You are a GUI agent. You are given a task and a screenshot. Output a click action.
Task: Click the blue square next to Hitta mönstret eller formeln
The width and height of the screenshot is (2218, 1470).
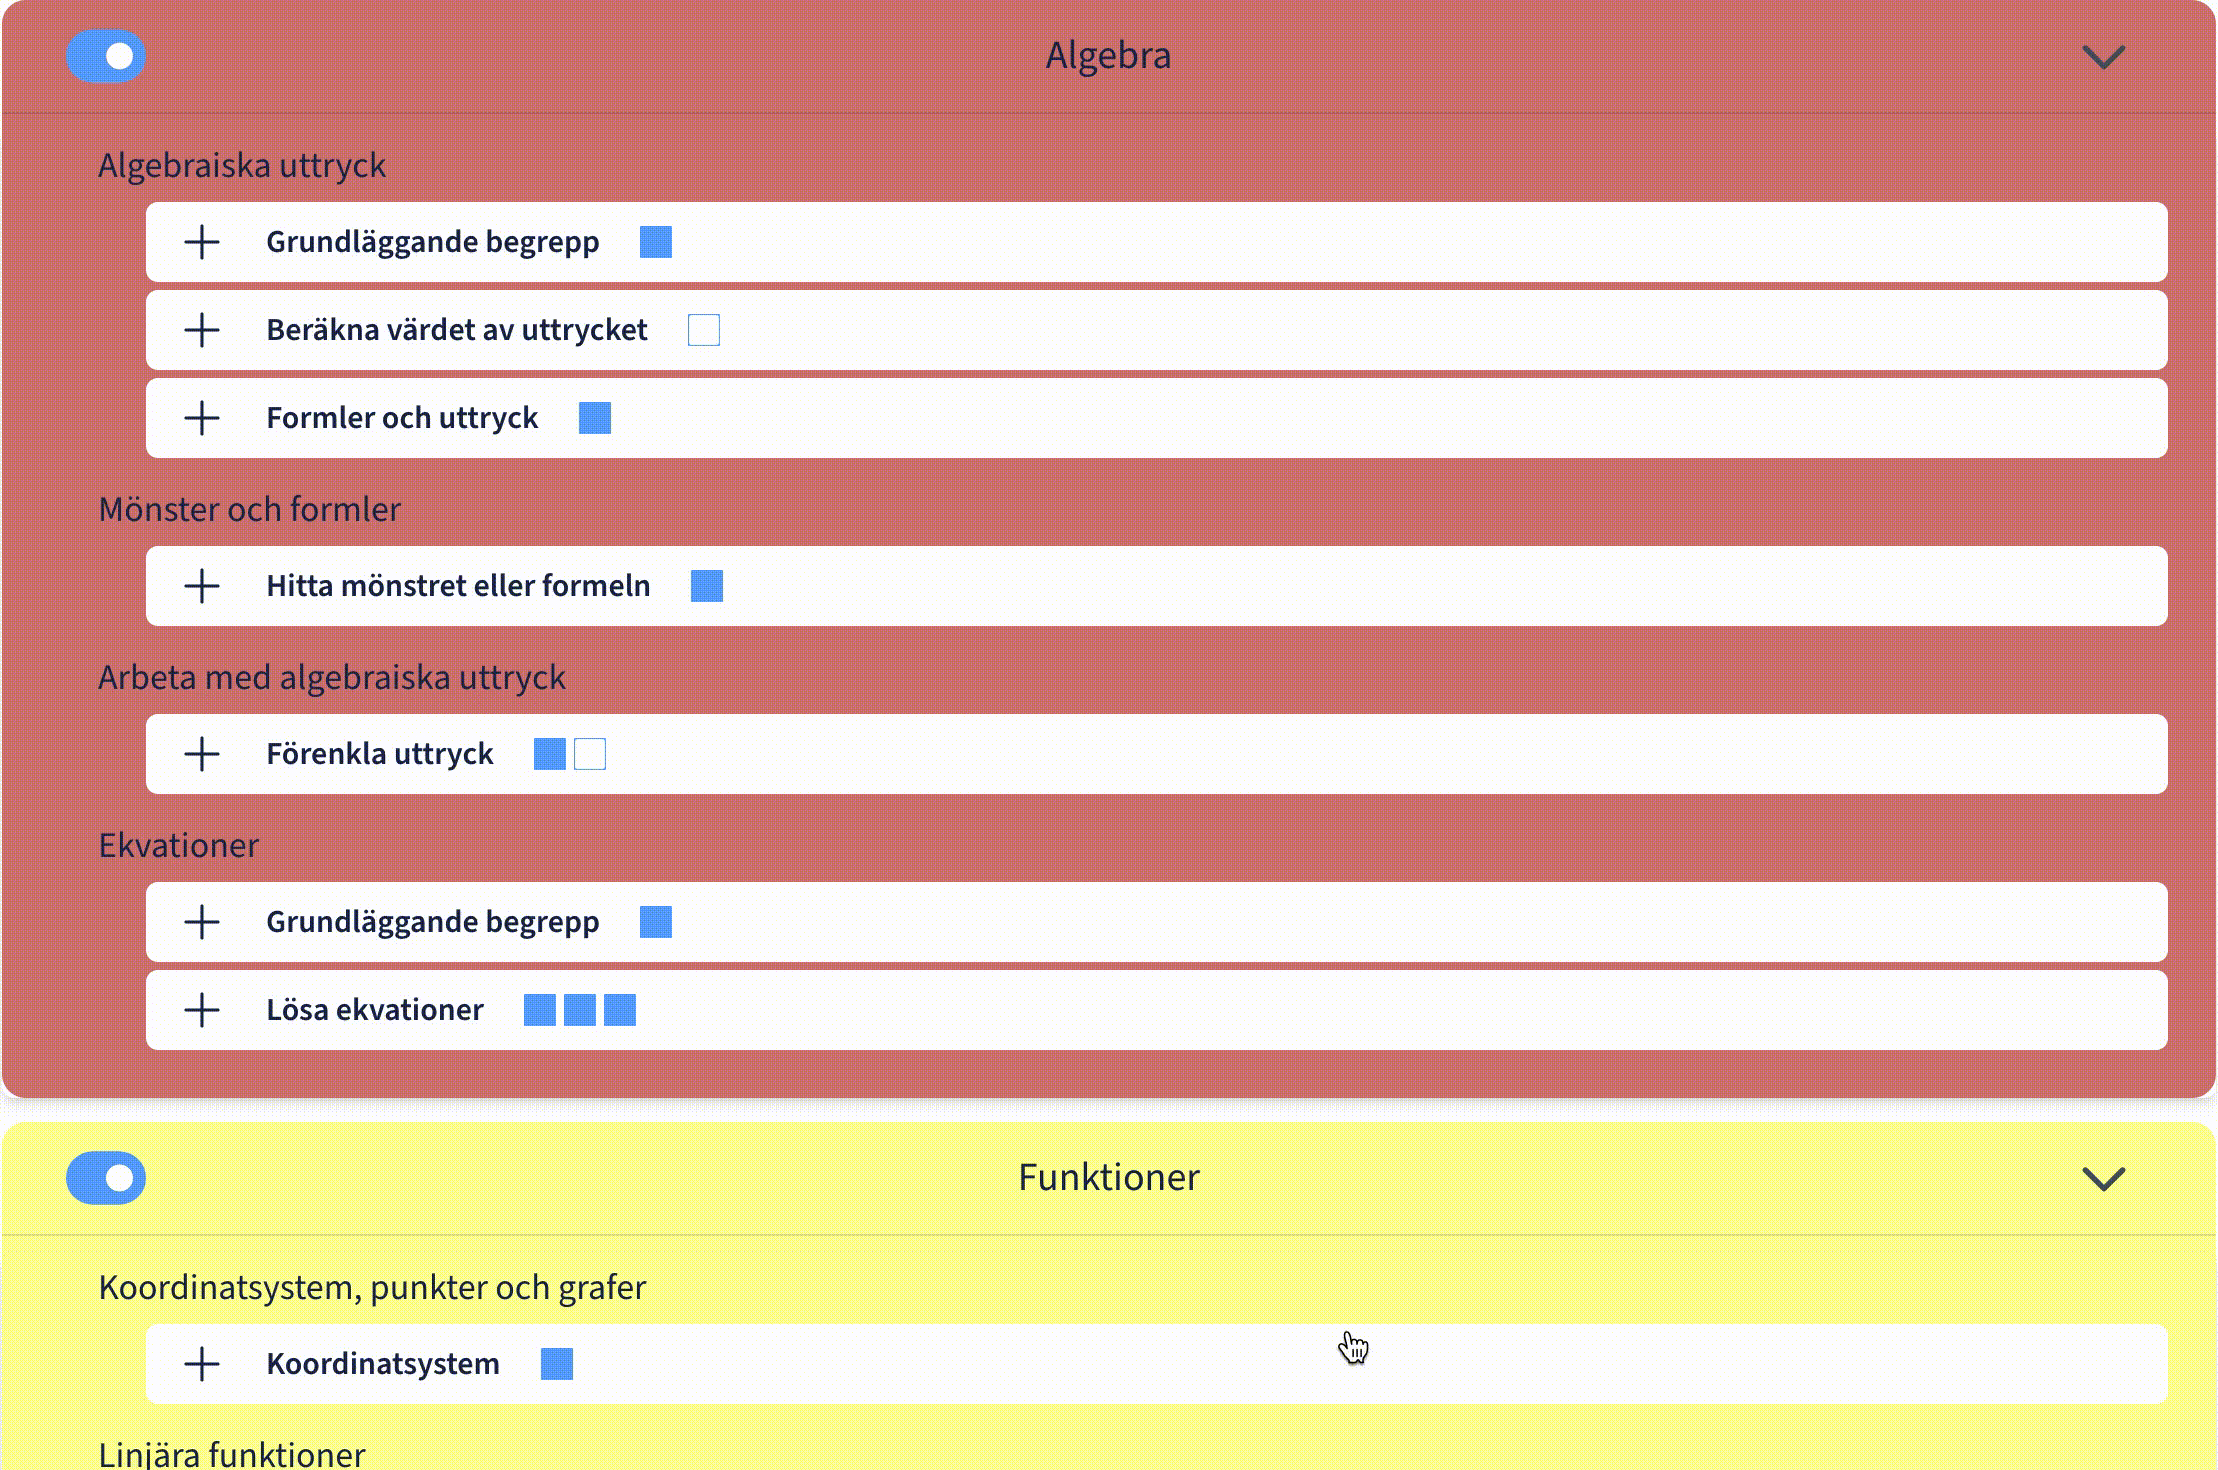tap(707, 586)
